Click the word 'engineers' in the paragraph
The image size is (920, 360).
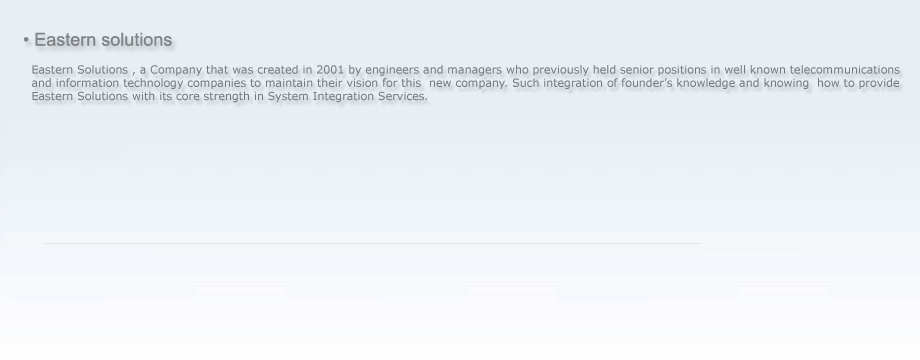point(392,69)
